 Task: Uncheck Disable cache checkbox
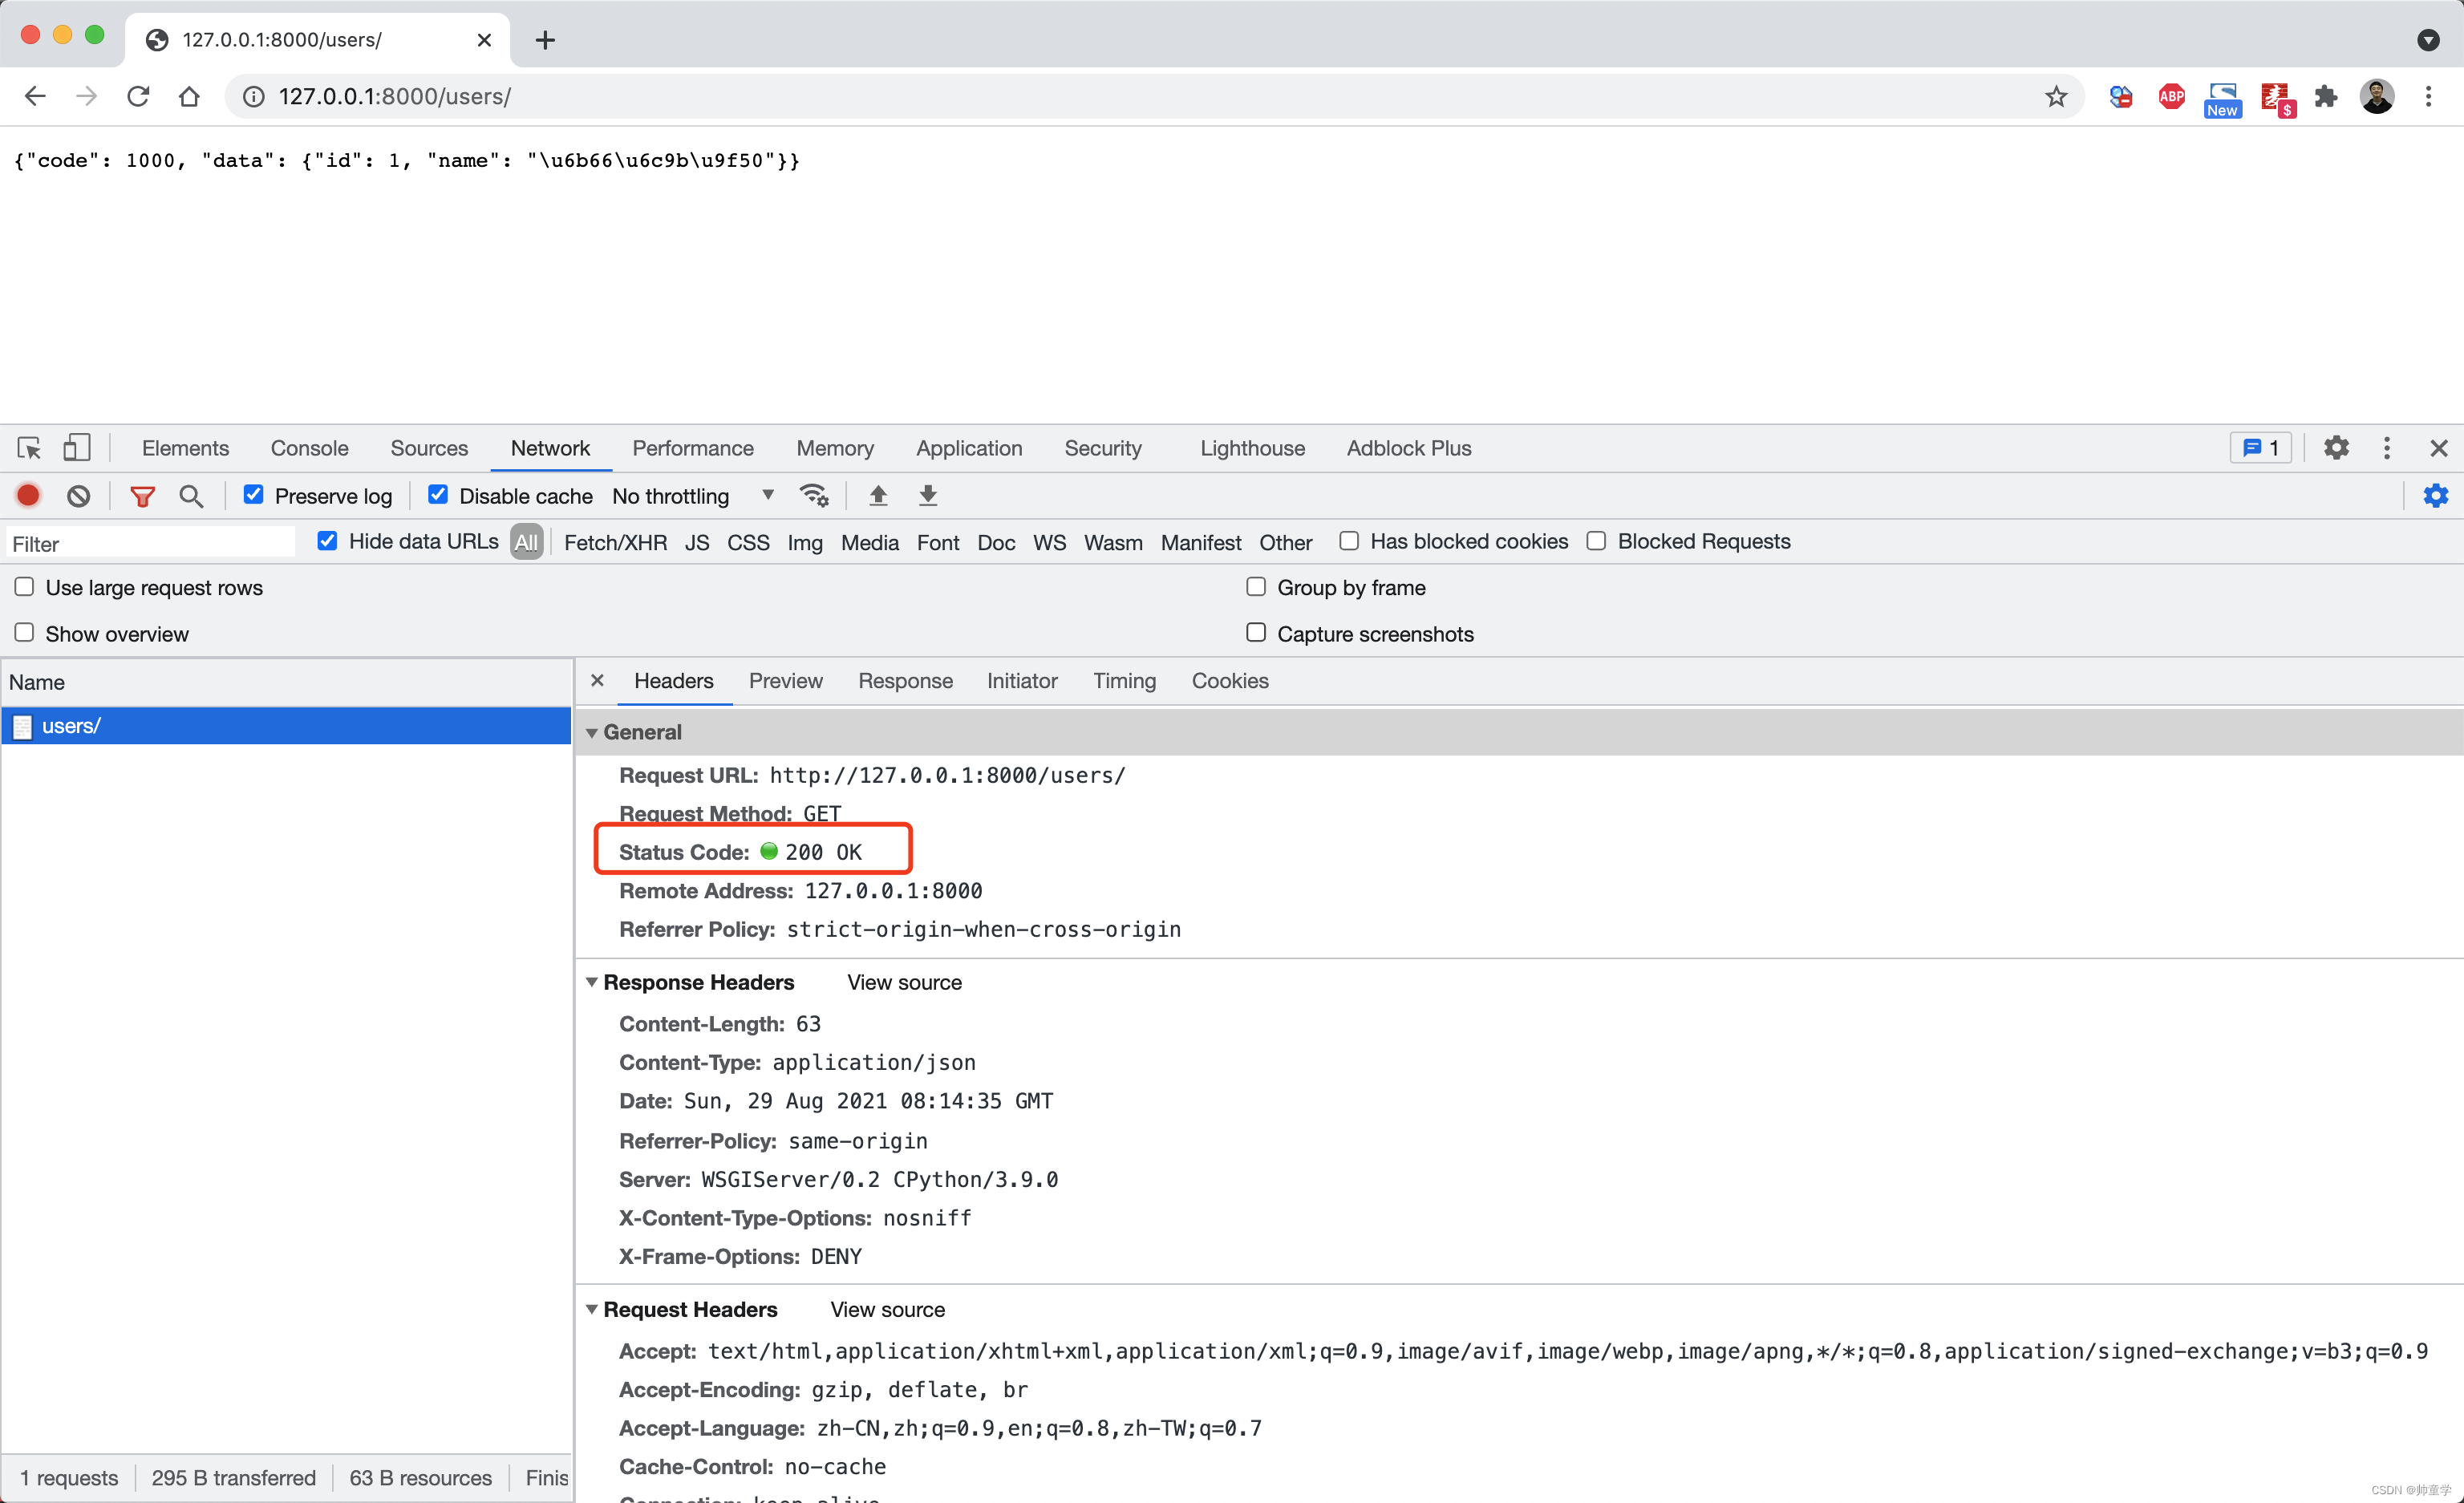438,495
